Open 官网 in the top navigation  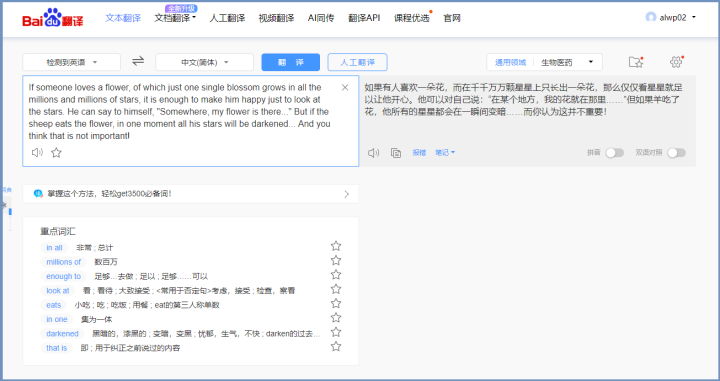click(452, 18)
